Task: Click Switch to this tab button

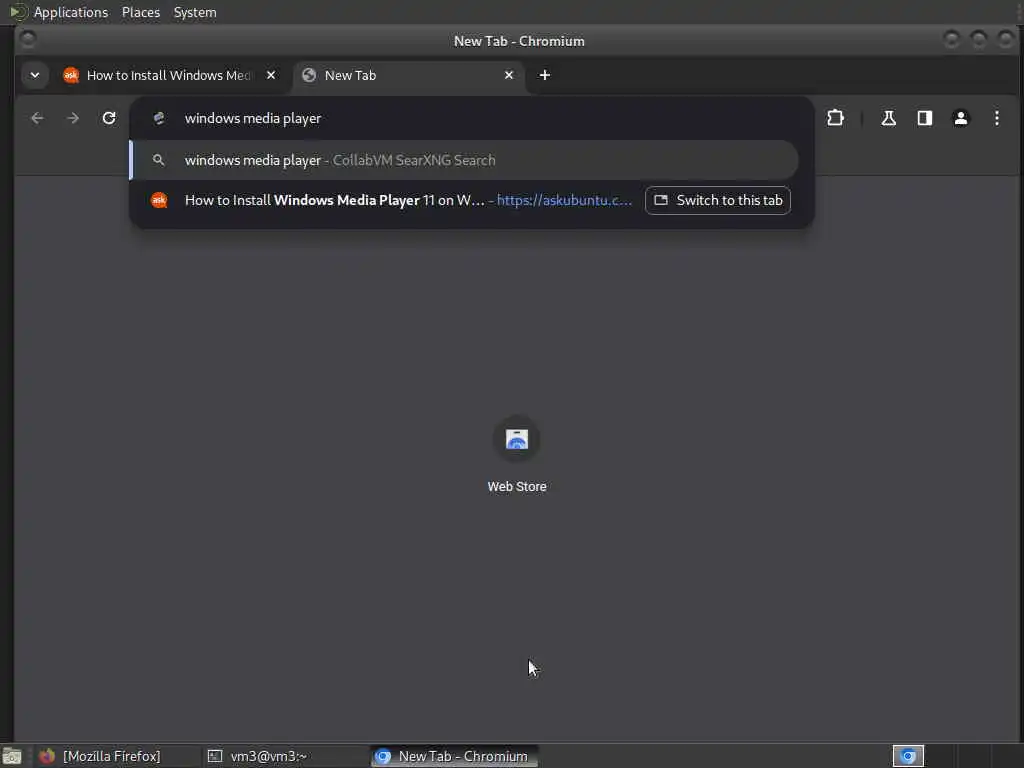Action: coord(718,200)
